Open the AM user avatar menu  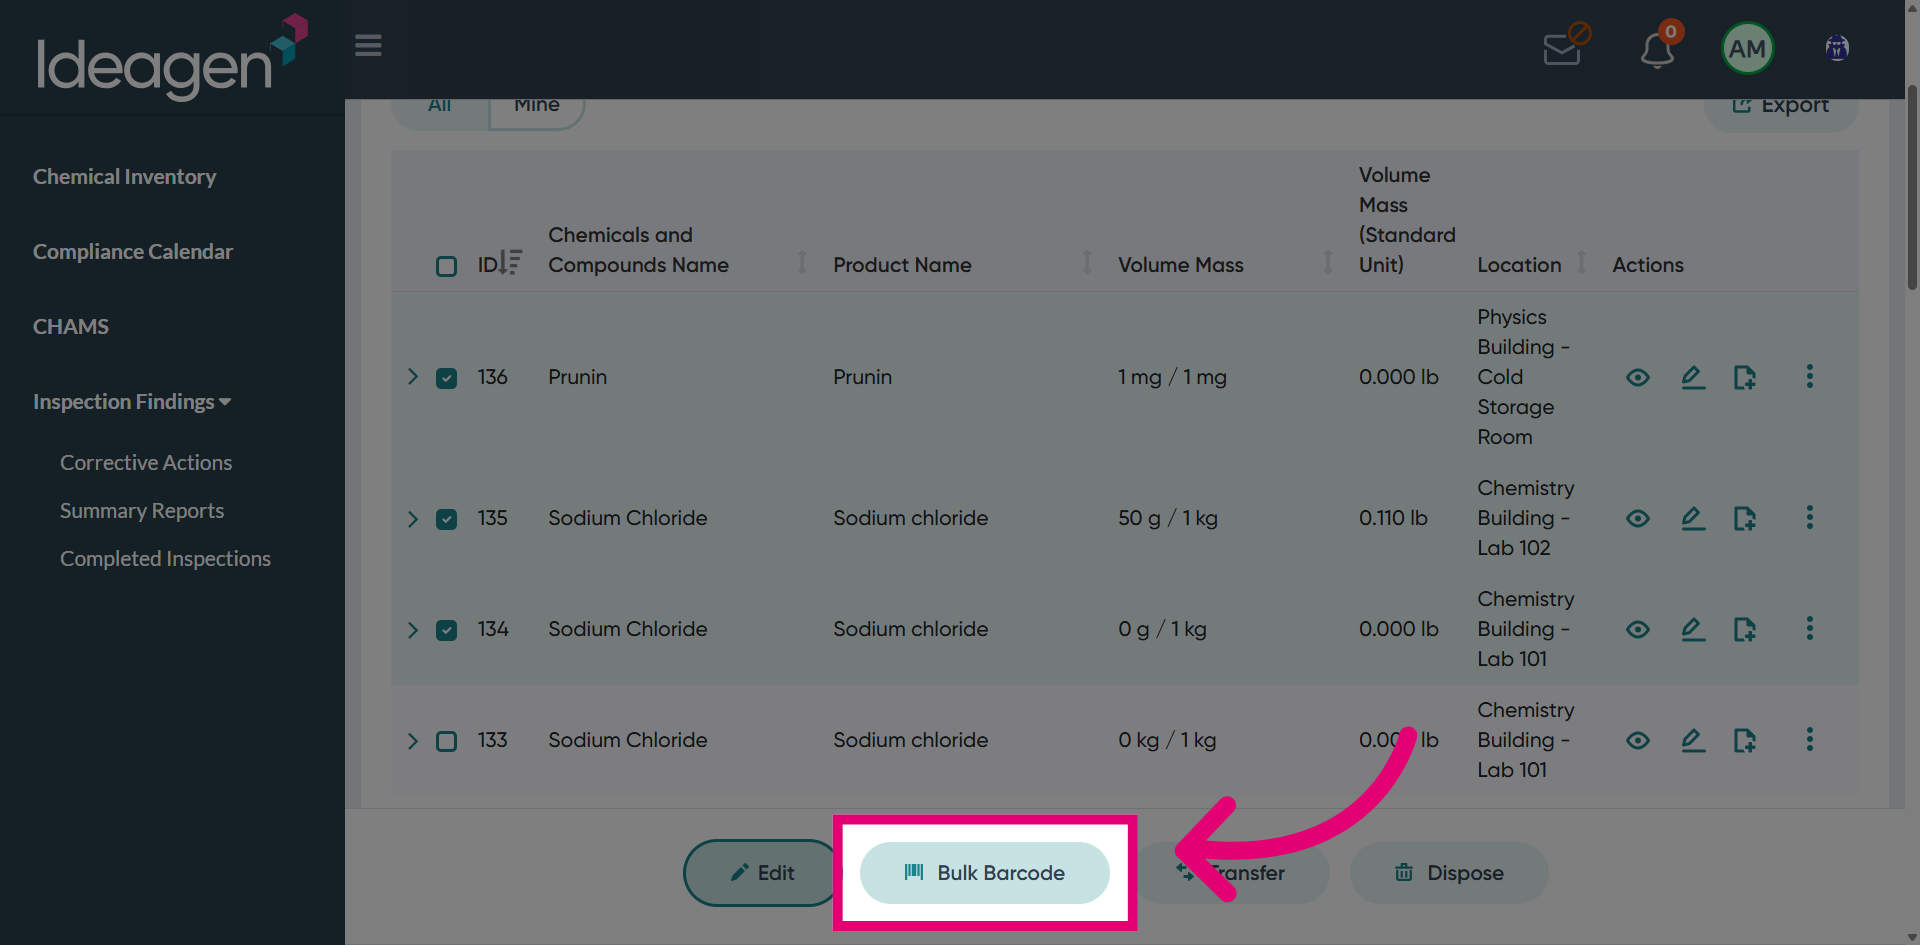tap(1747, 48)
